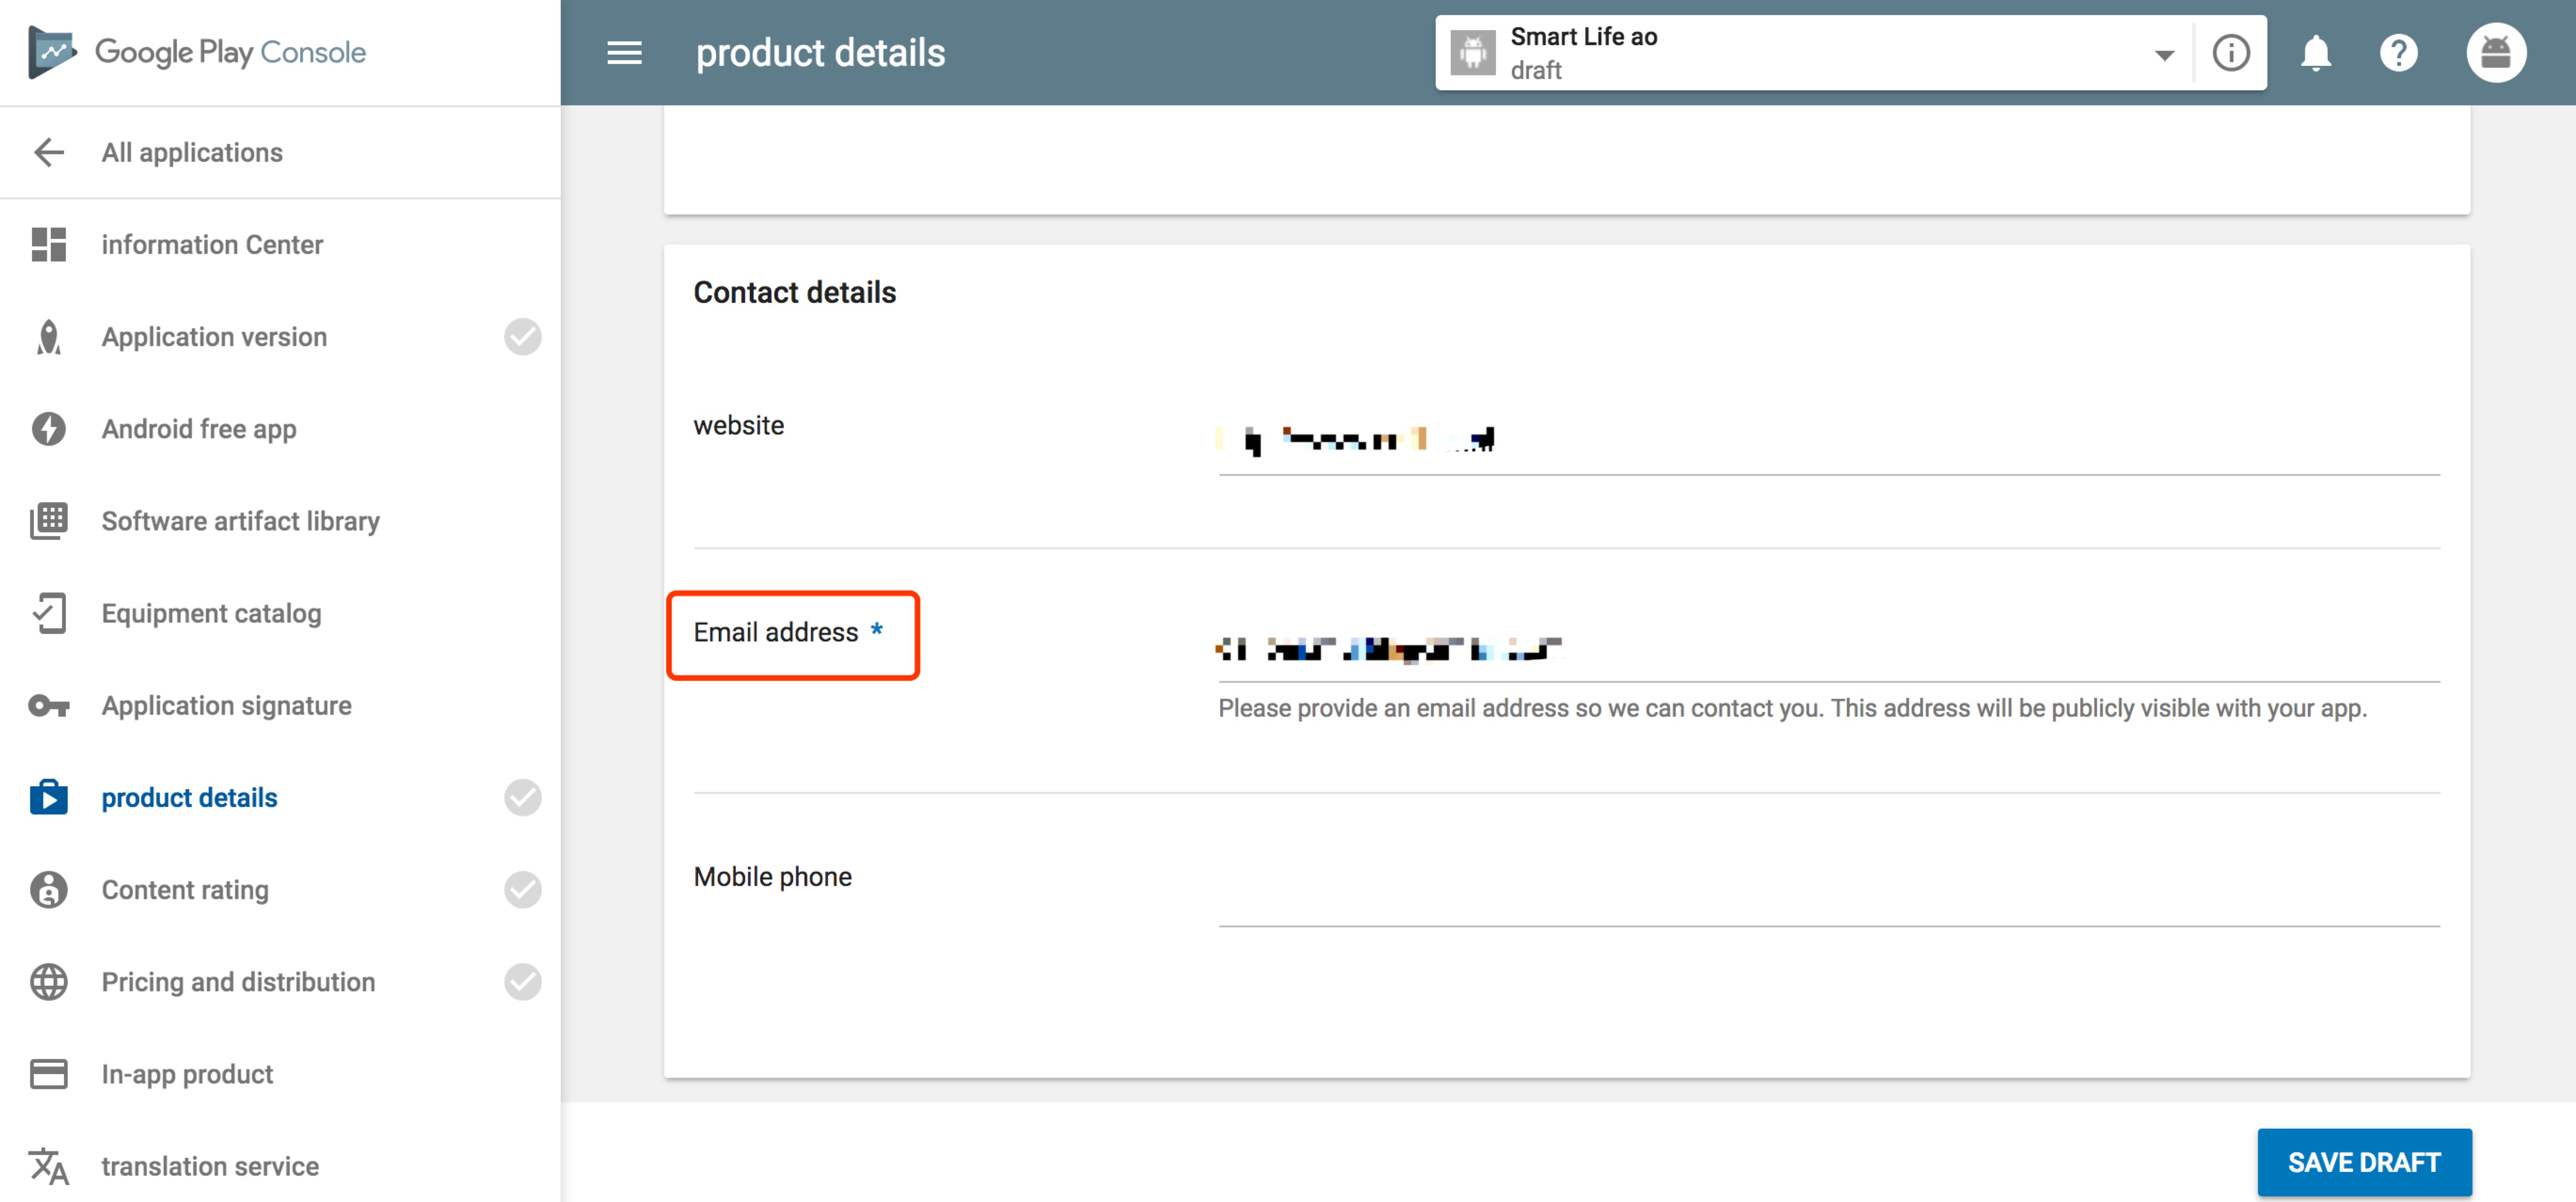This screenshot has width=2576, height=1202.
Task: Click the website label
Action: point(738,425)
